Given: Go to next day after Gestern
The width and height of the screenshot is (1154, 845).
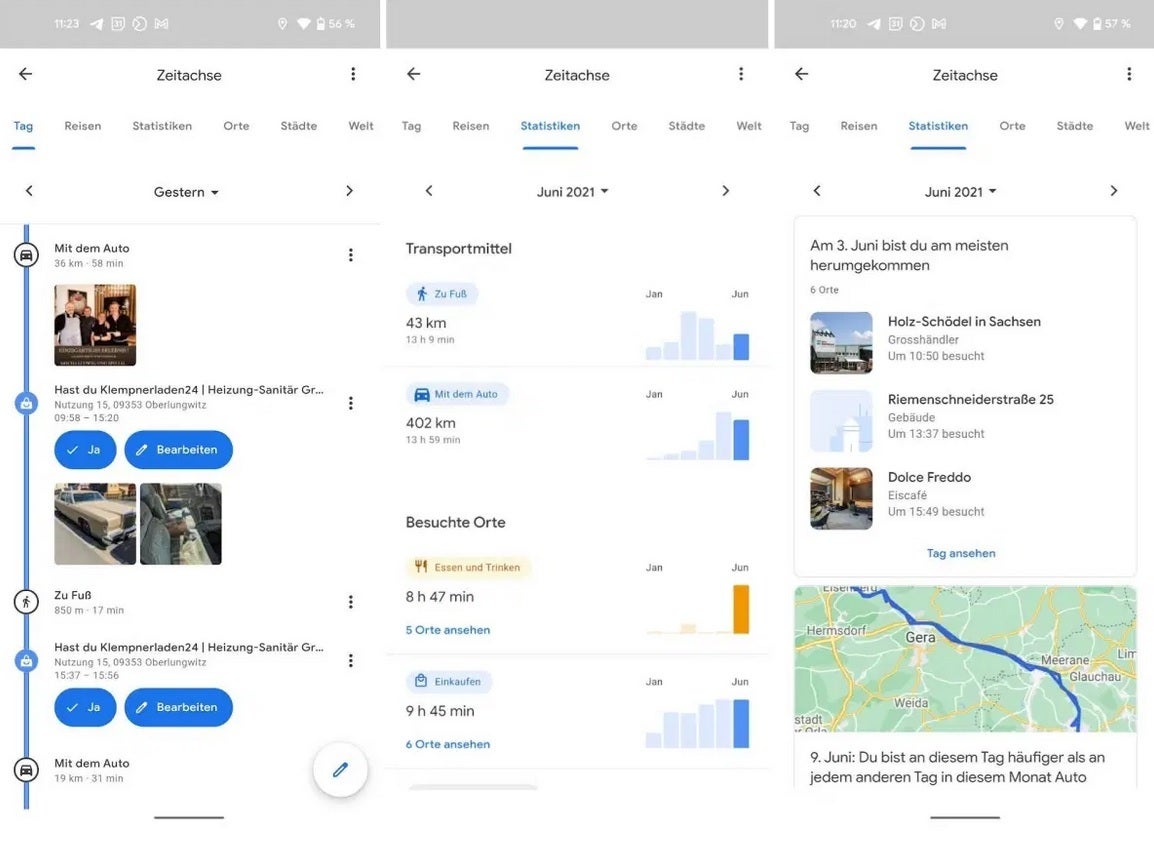Looking at the screenshot, I should click(350, 191).
